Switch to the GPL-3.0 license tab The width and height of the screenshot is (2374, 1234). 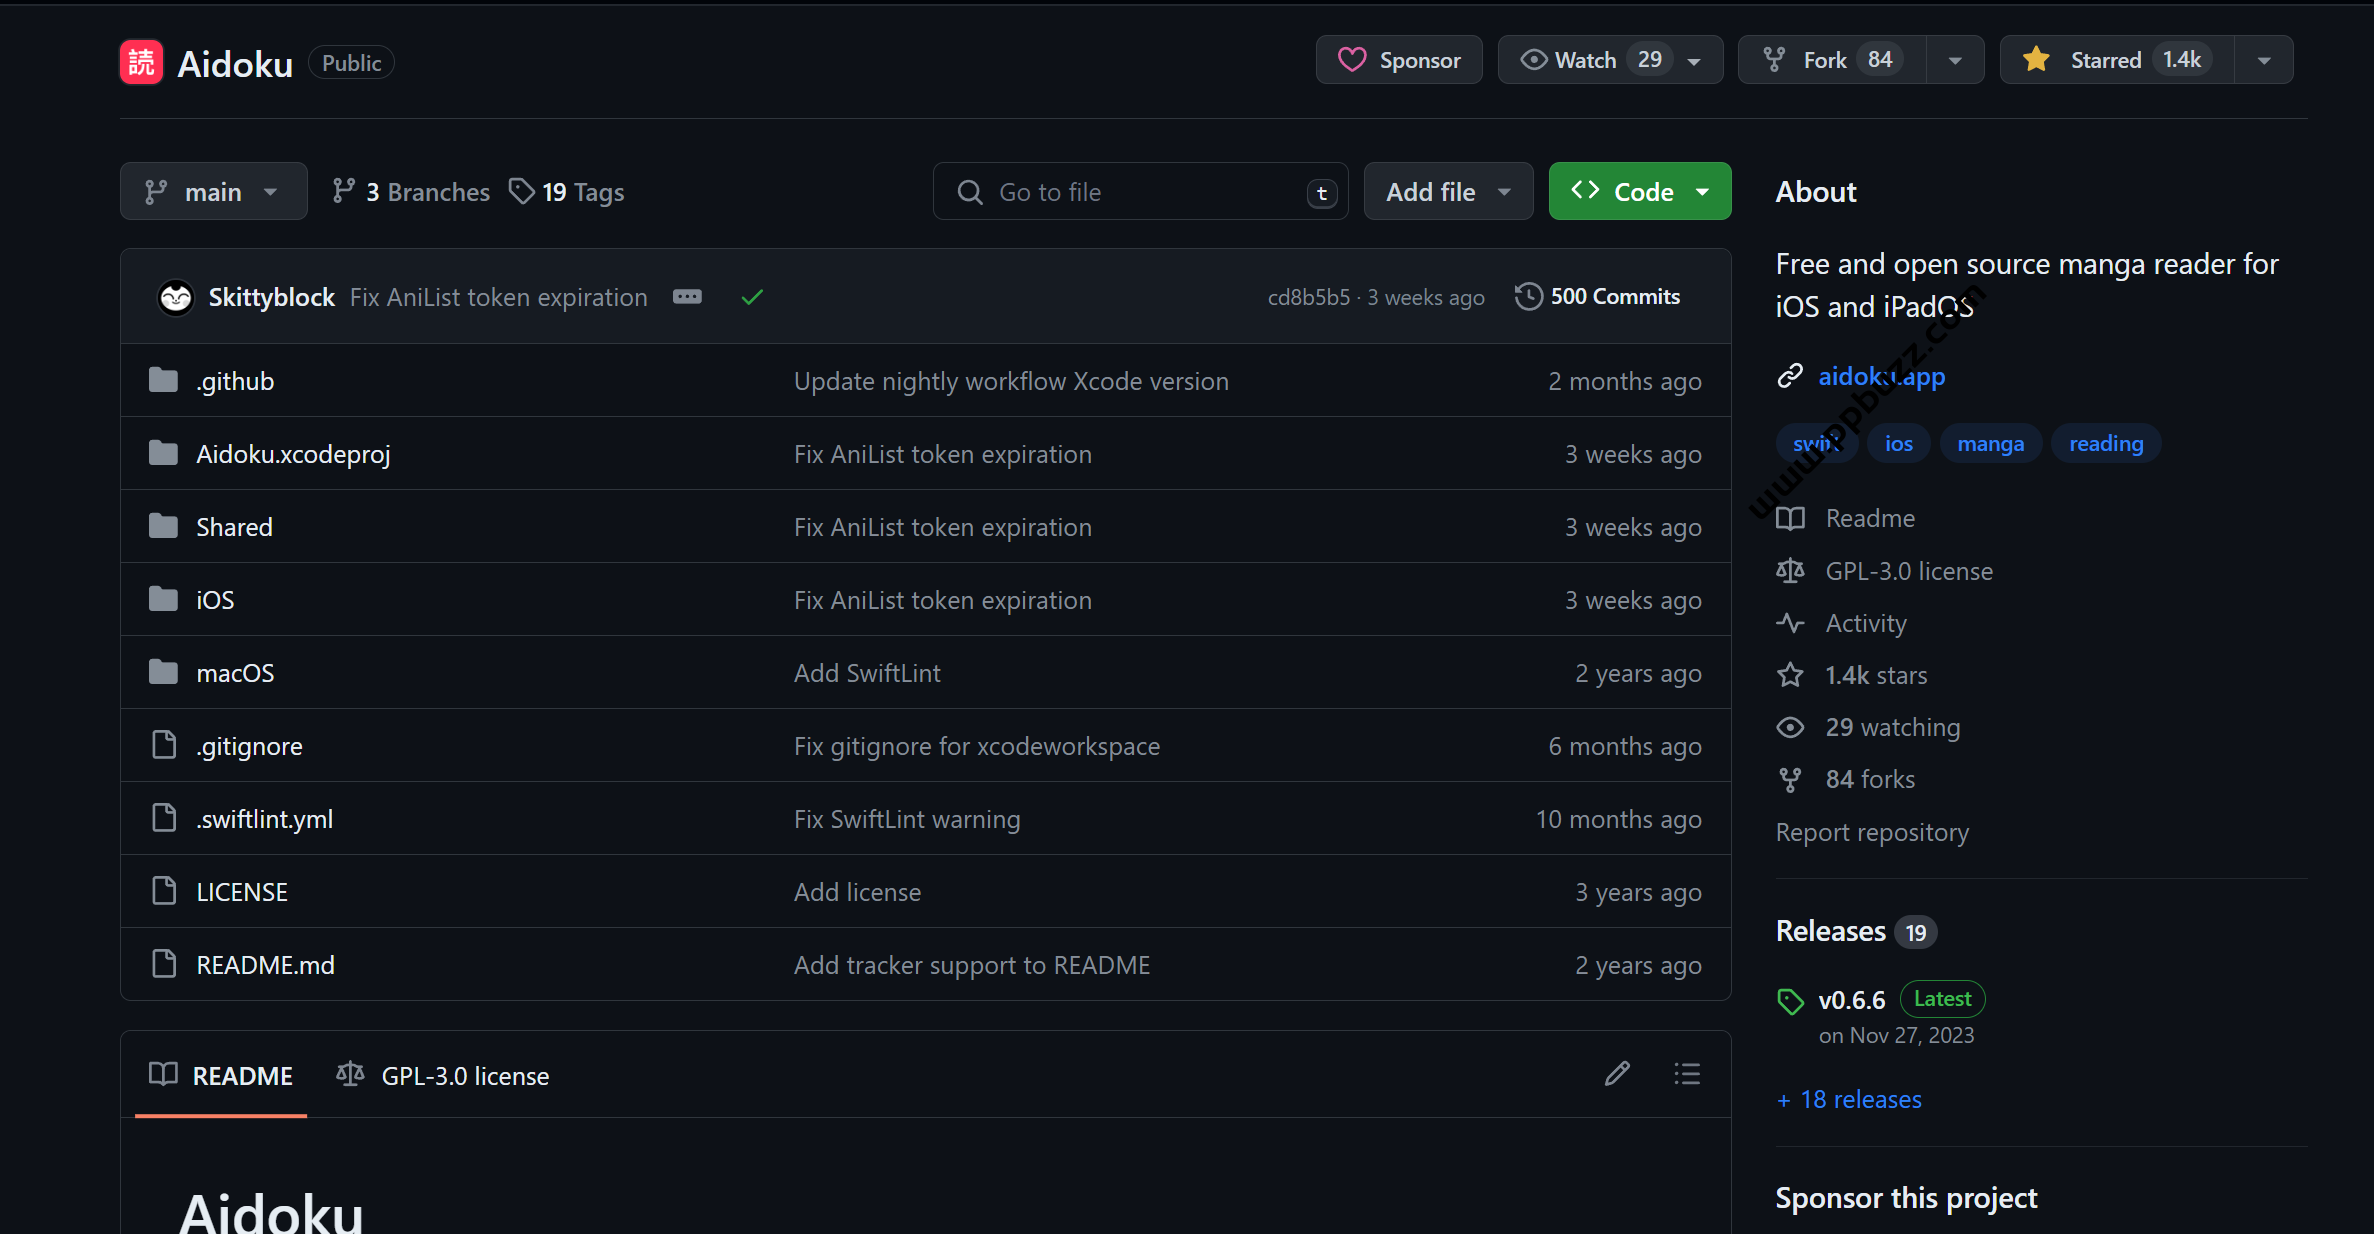click(x=443, y=1076)
